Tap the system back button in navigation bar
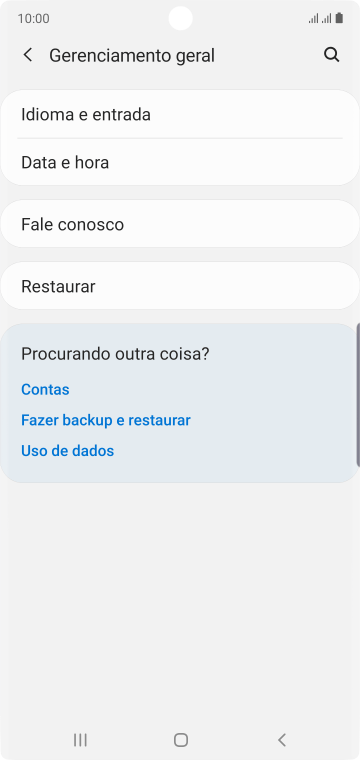 [x=282, y=740]
